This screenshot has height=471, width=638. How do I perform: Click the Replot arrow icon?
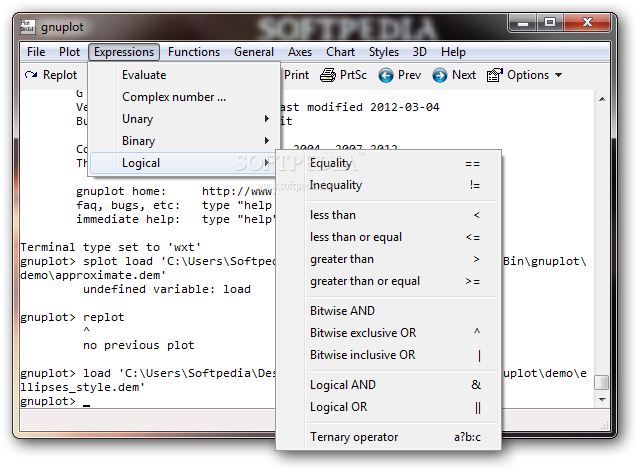(x=31, y=75)
